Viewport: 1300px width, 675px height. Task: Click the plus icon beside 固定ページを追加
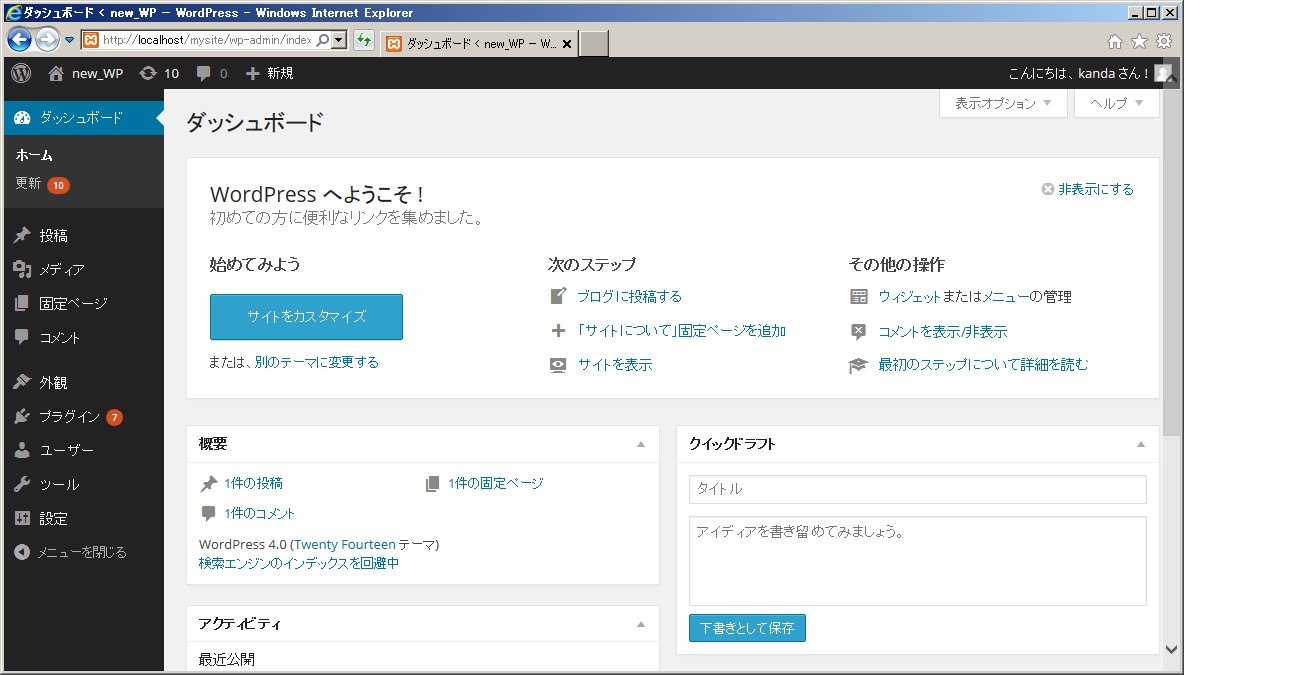tap(558, 331)
